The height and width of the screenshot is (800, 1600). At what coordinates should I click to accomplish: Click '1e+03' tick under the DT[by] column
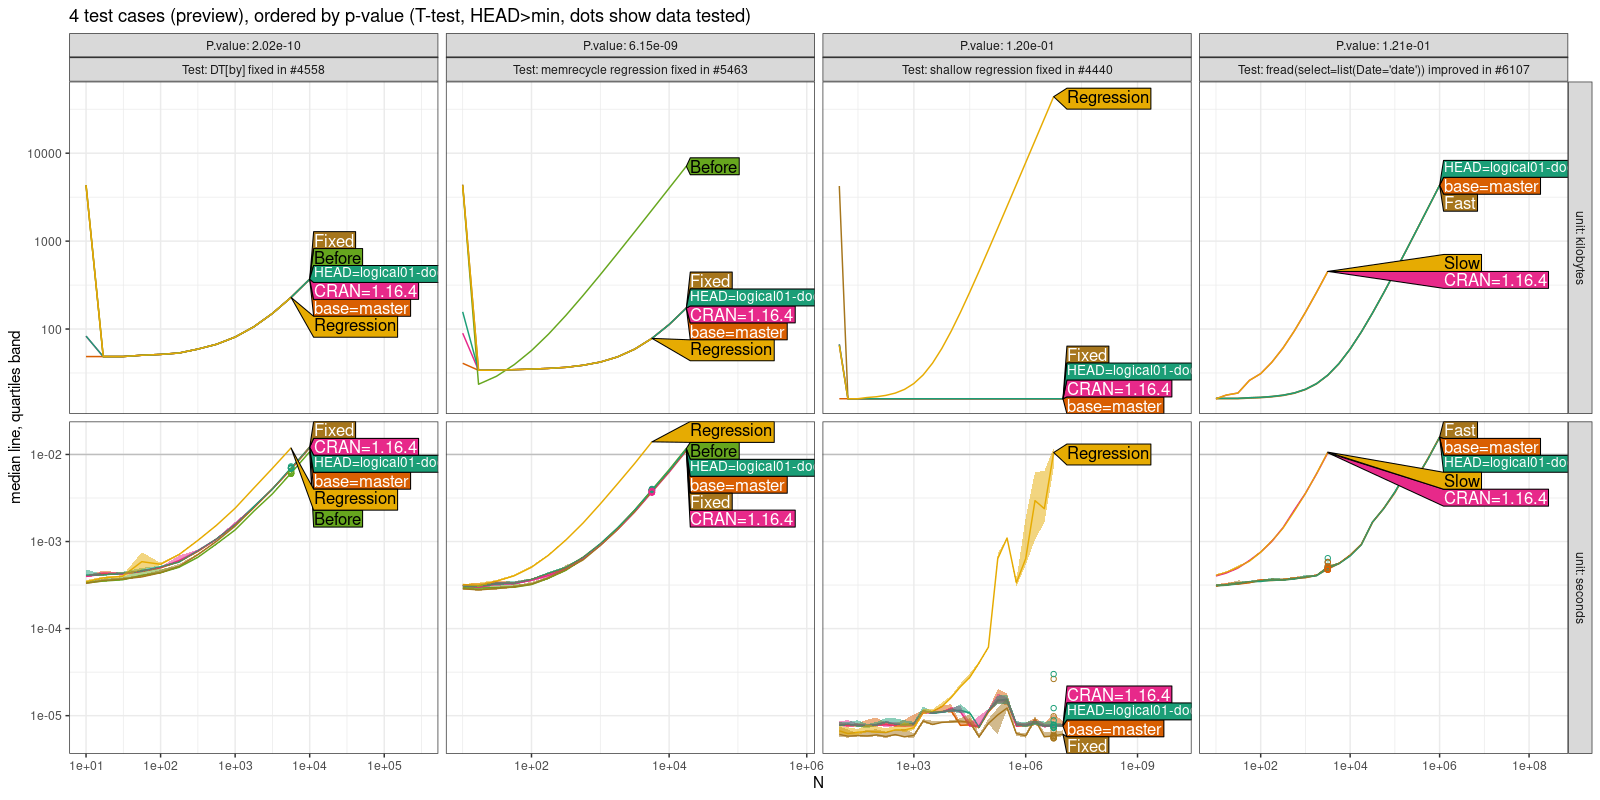pyautogui.click(x=235, y=767)
